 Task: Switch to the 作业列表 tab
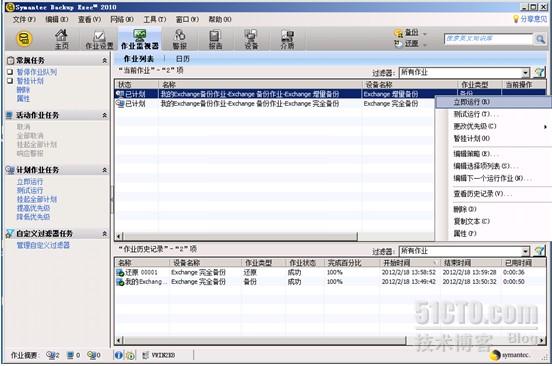click(x=139, y=59)
